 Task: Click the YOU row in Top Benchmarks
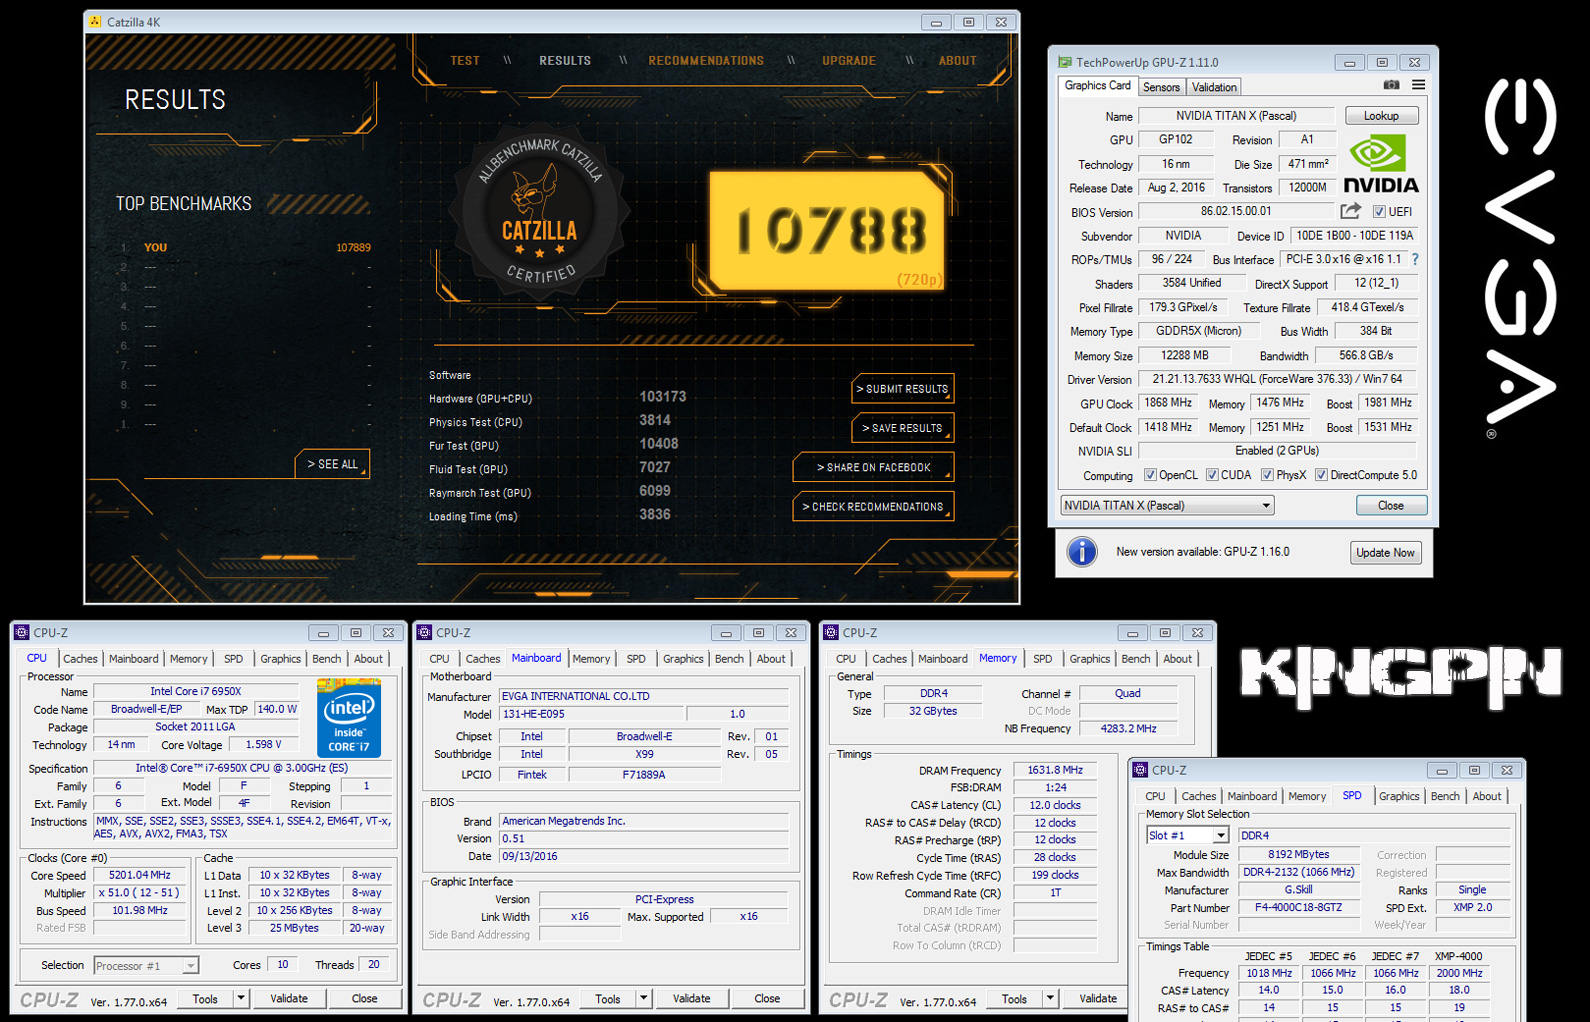coord(246,247)
